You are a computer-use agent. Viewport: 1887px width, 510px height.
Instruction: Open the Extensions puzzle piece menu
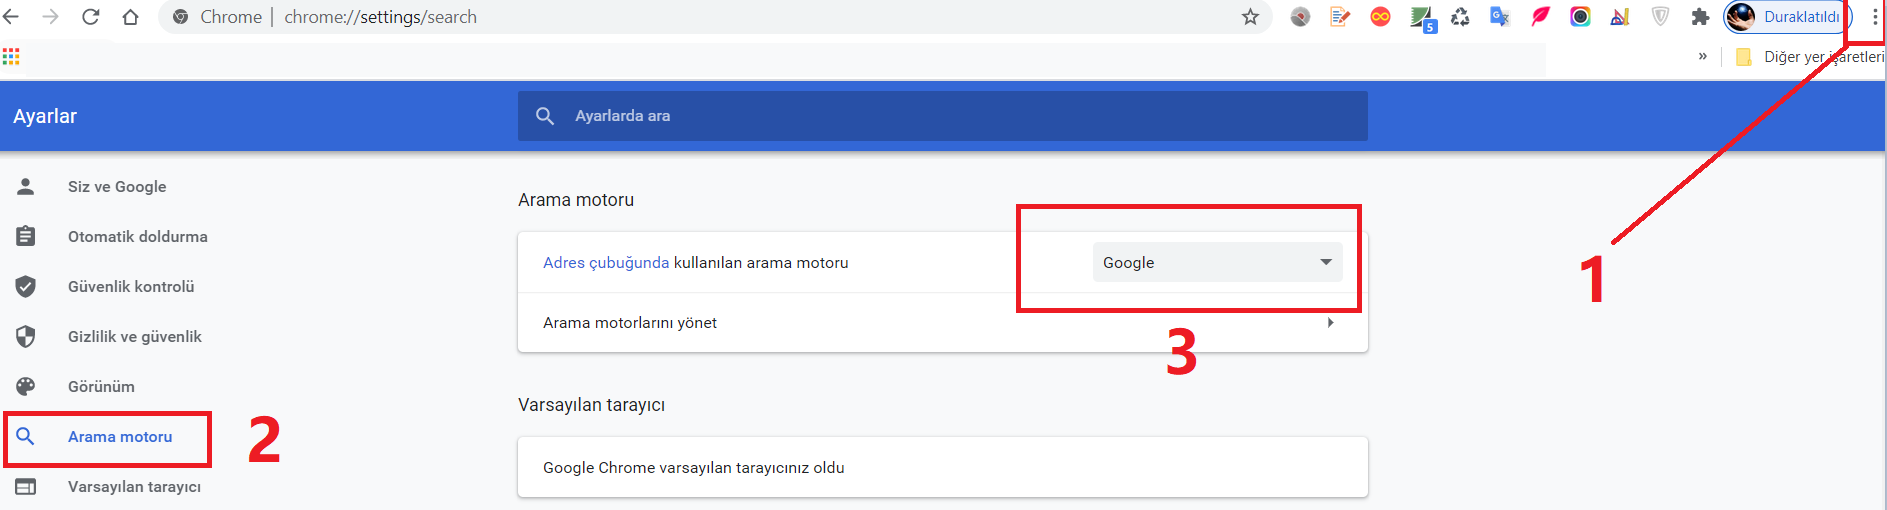pyautogui.click(x=1700, y=17)
